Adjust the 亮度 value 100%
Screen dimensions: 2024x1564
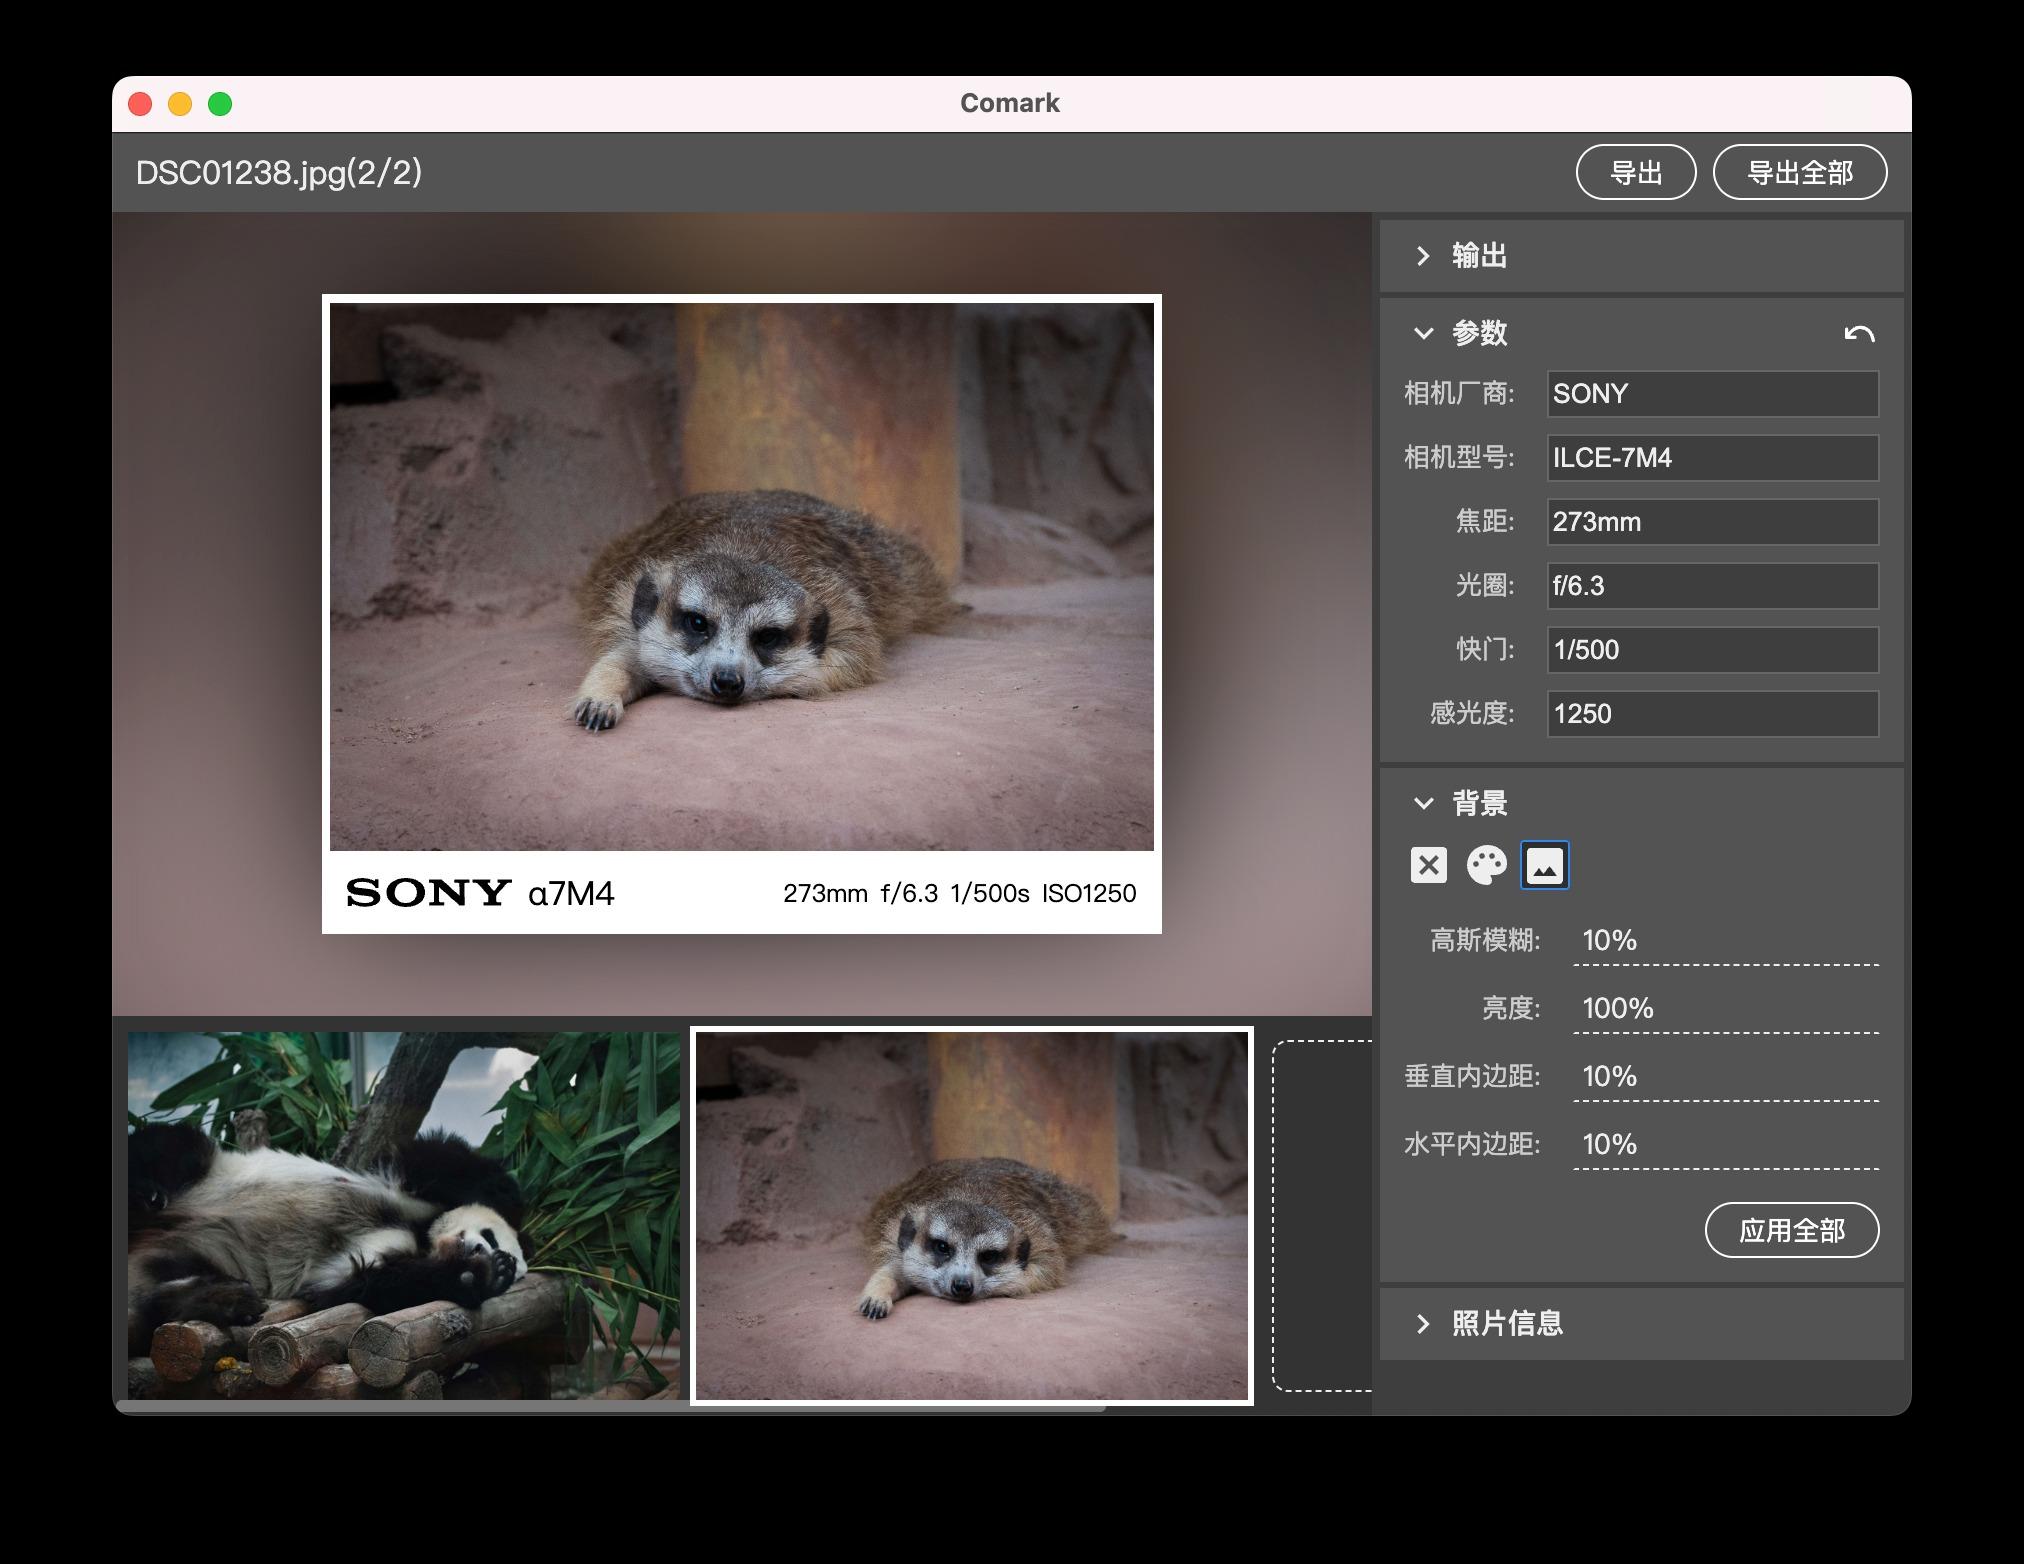point(1726,1009)
